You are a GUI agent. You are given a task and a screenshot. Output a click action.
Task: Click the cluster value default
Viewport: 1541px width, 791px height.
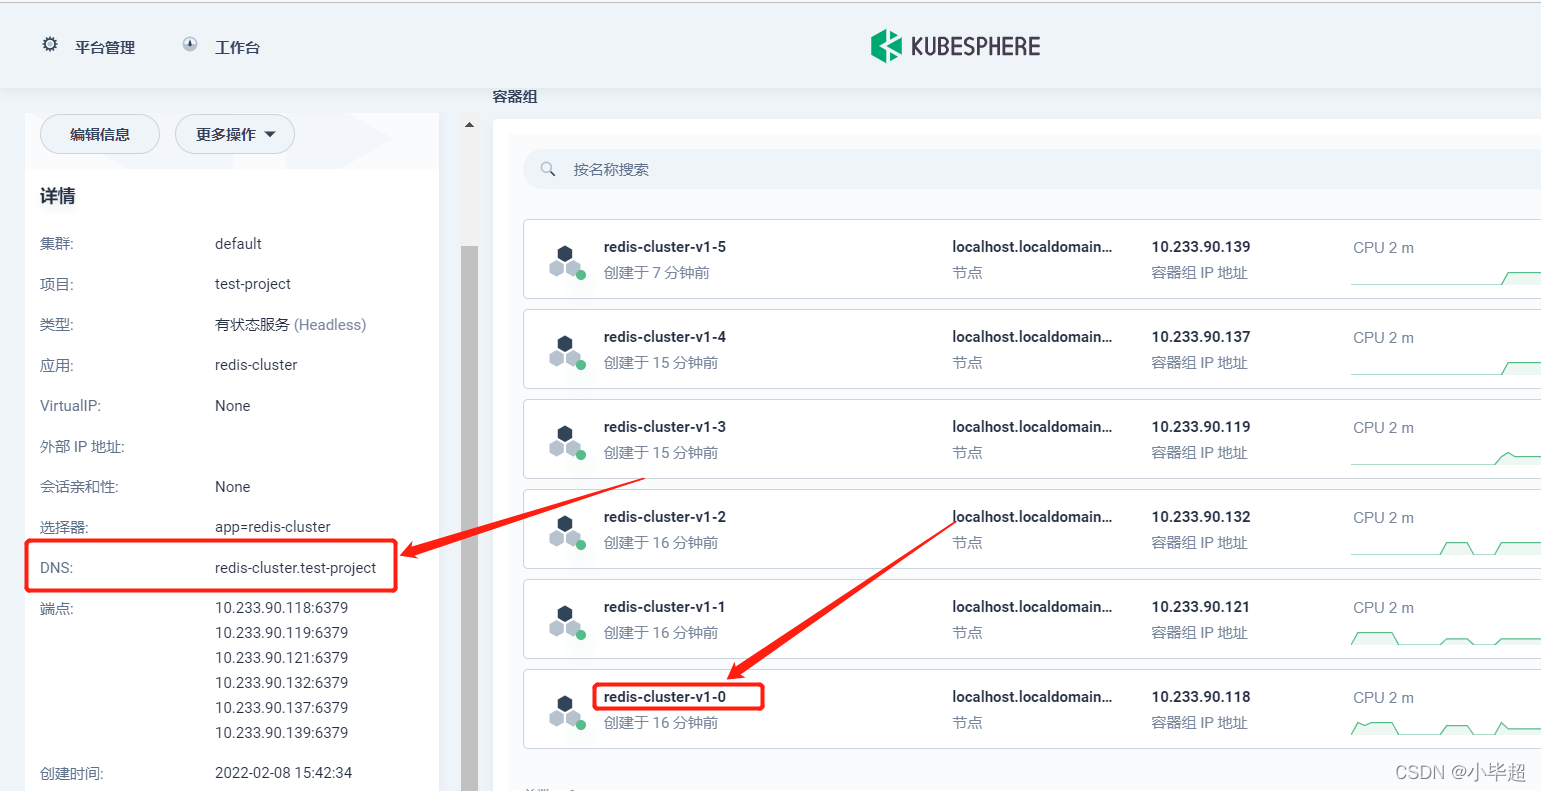(238, 244)
